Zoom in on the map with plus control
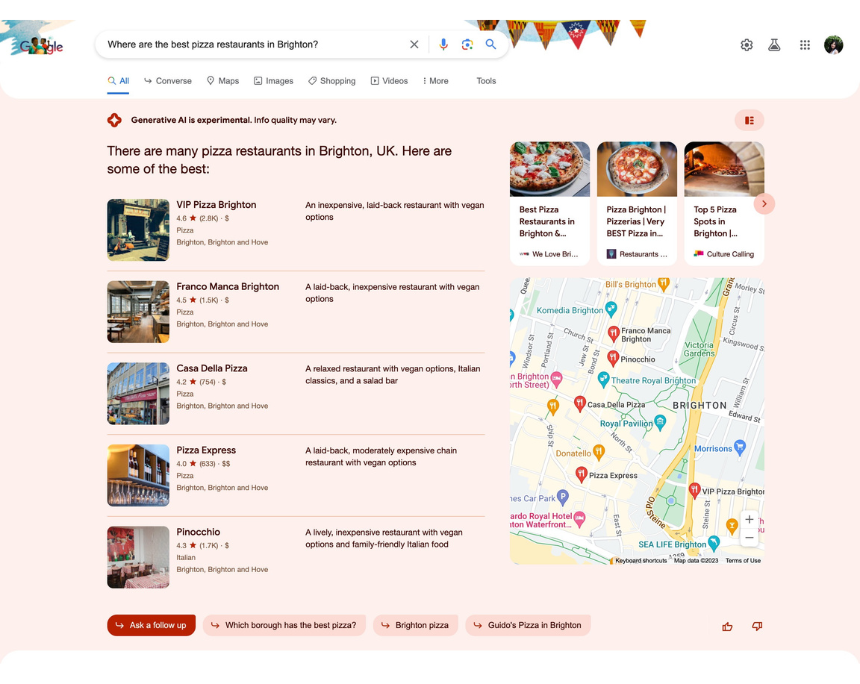860x684 pixels. [x=749, y=519]
